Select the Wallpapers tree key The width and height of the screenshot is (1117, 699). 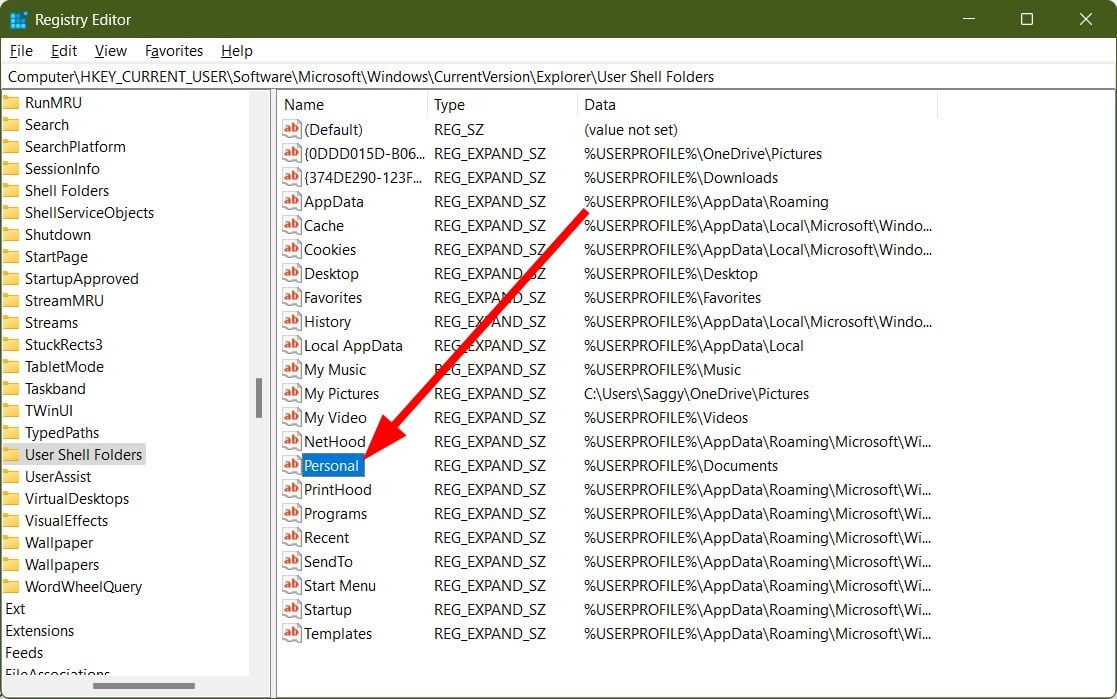[x=62, y=564]
